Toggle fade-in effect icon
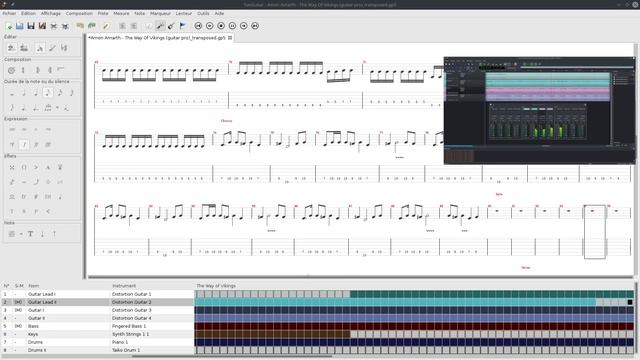The height and width of the screenshot is (360, 640). pos(48,211)
